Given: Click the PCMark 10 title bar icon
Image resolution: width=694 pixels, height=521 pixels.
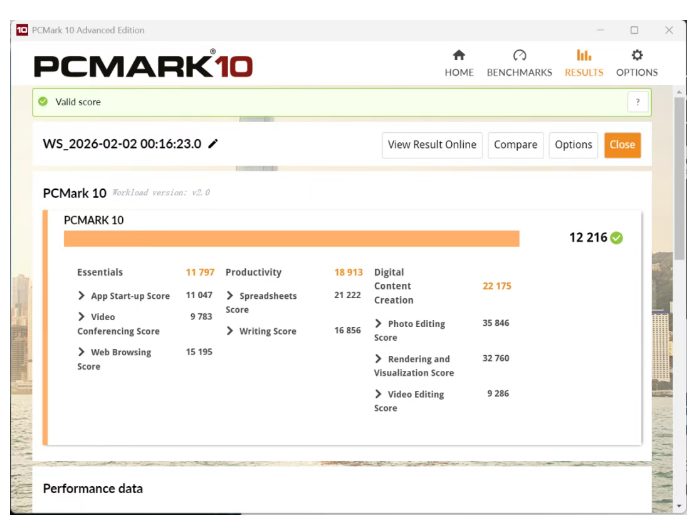Looking at the screenshot, I should pyautogui.click(x=22, y=30).
